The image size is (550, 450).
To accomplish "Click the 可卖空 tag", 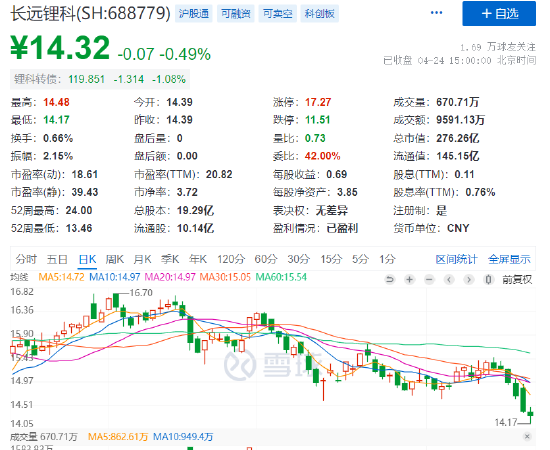I will (277, 14).
